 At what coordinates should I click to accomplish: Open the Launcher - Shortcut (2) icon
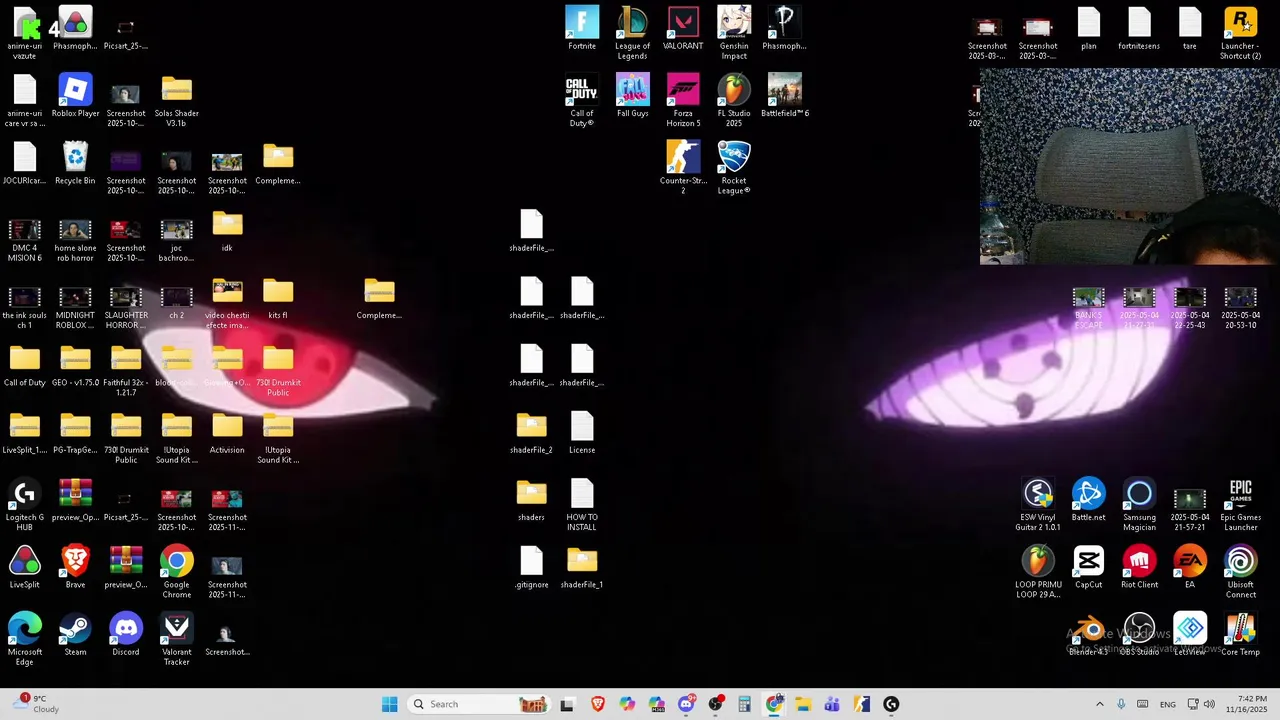[x=1240, y=33]
